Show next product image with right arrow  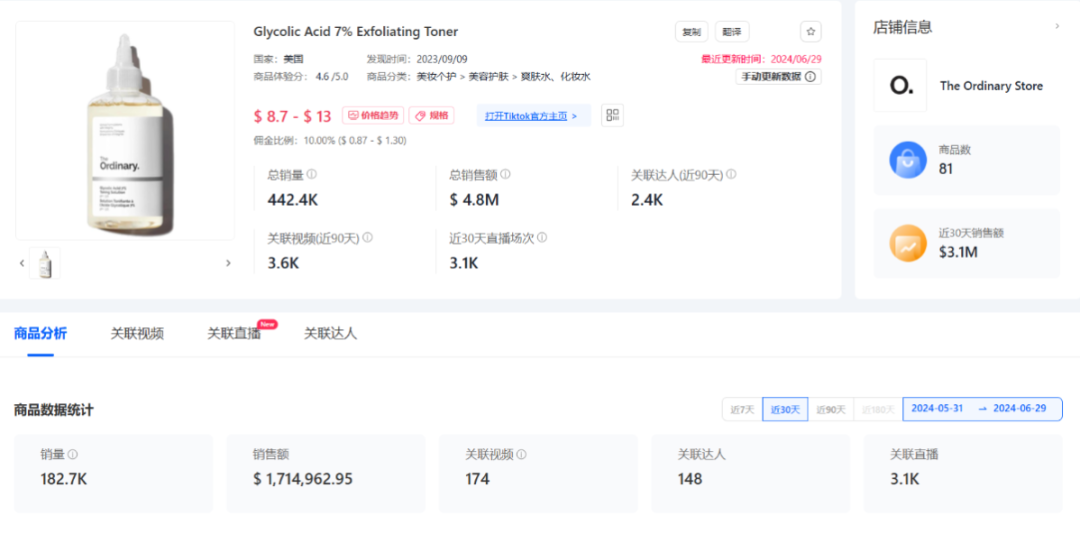pos(228,263)
